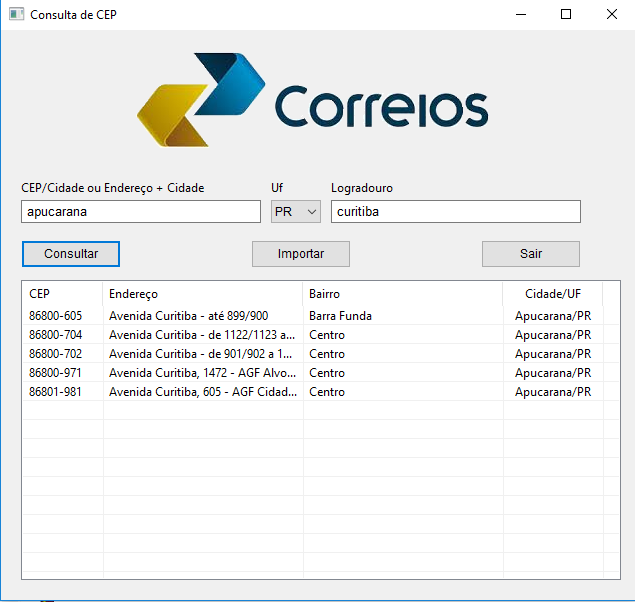Image resolution: width=635 pixels, height=602 pixels.
Task: Open the Uf state dropdown
Action: [x=296, y=212]
